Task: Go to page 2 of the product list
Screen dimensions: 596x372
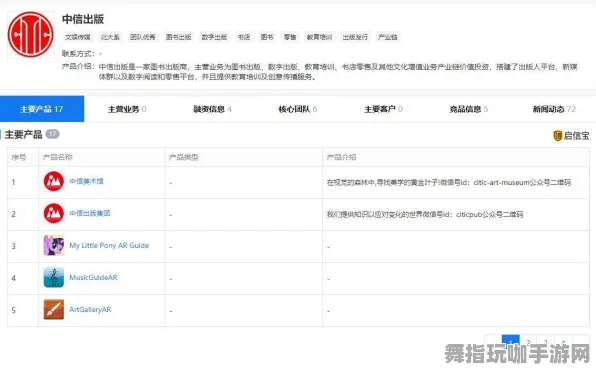Action: point(528,342)
